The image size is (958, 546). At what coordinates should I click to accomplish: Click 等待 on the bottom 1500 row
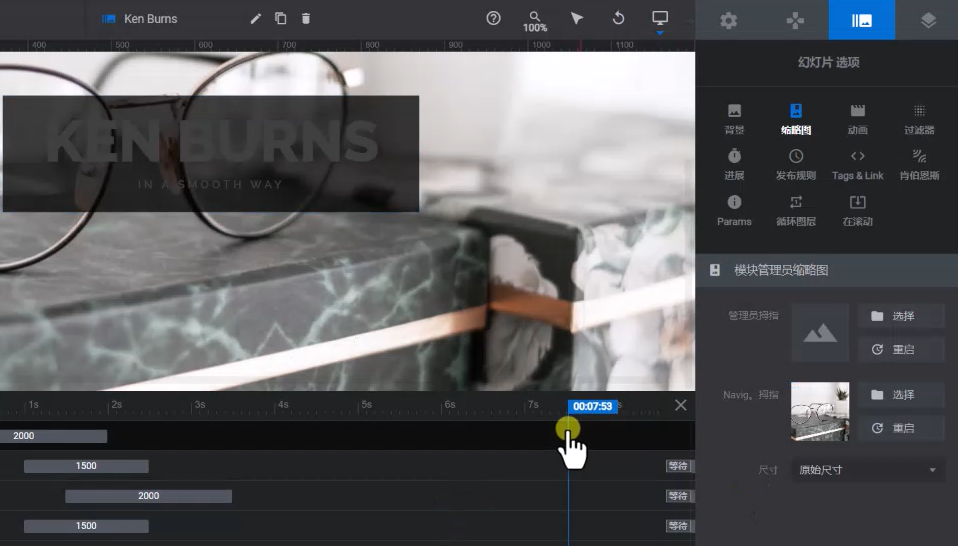(x=678, y=526)
